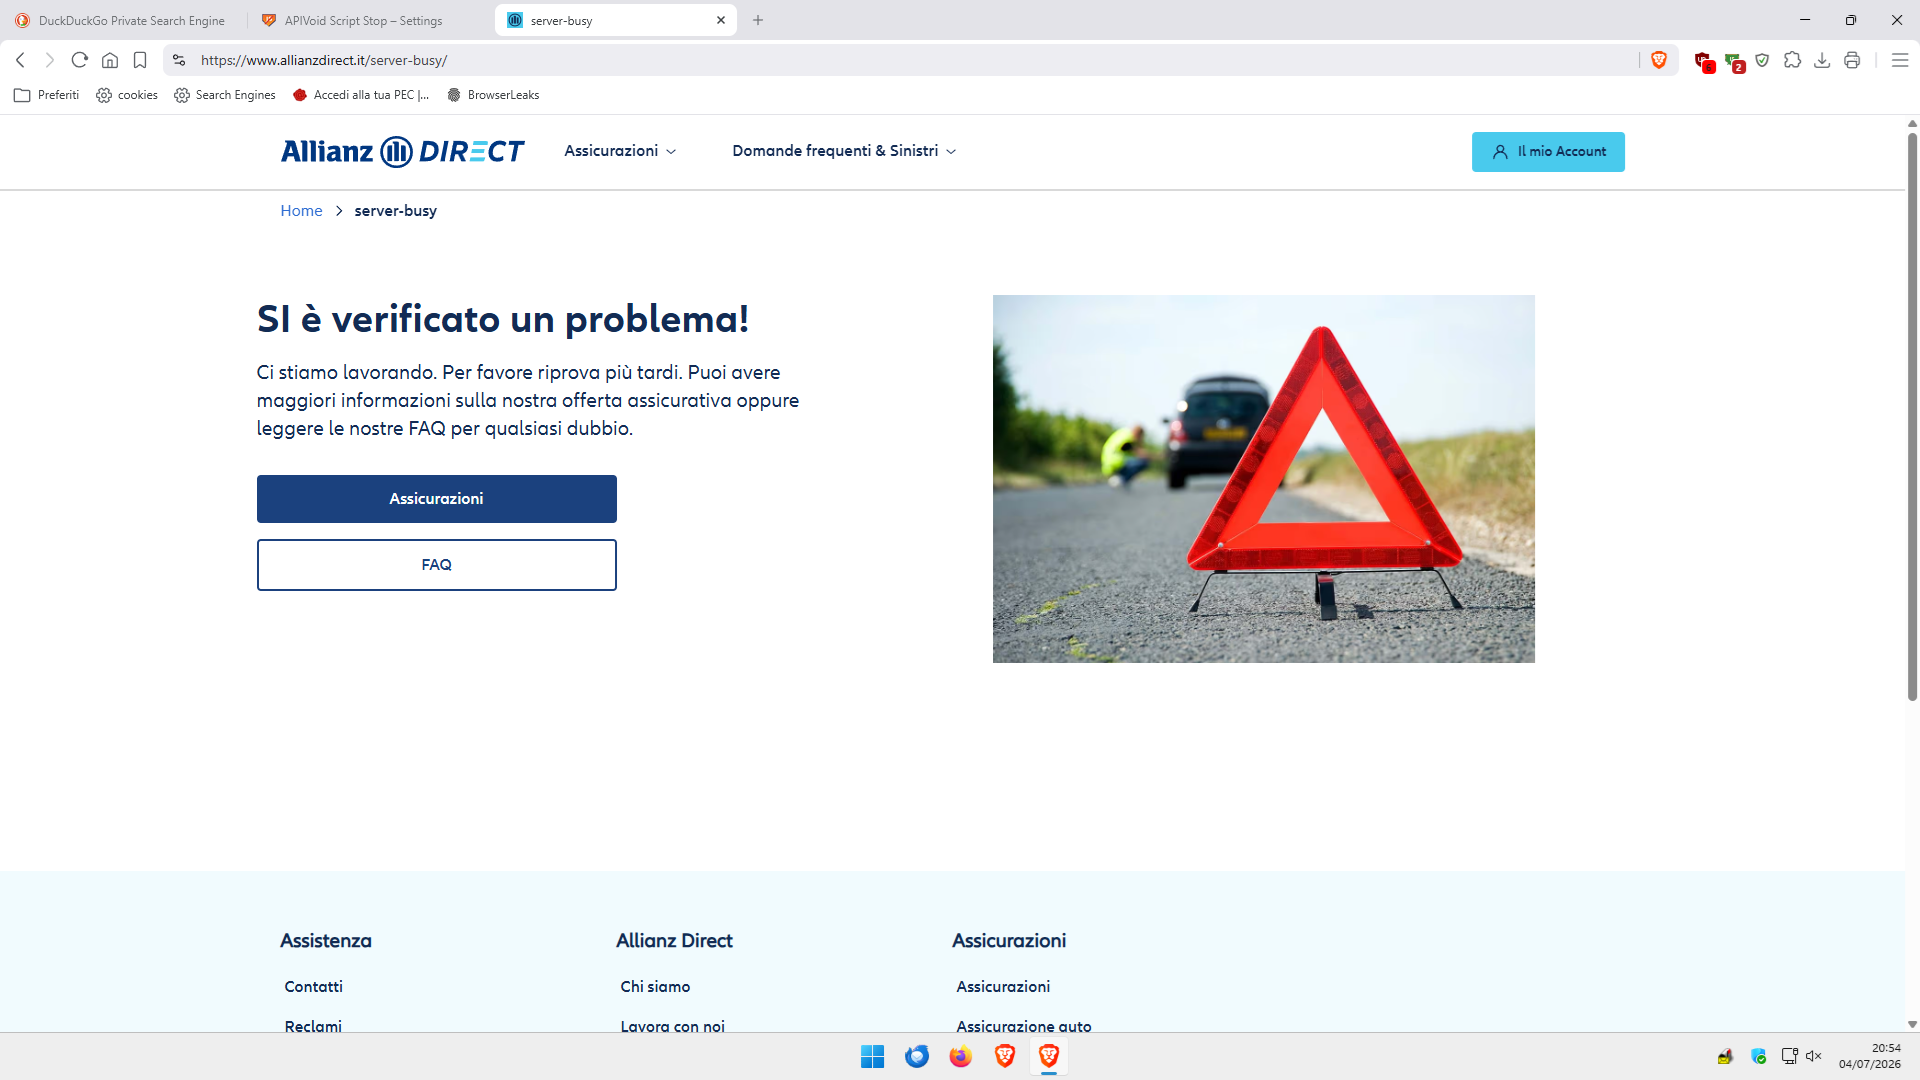1920x1080 pixels.
Task: Follow the Home breadcrumb link
Action: point(301,211)
